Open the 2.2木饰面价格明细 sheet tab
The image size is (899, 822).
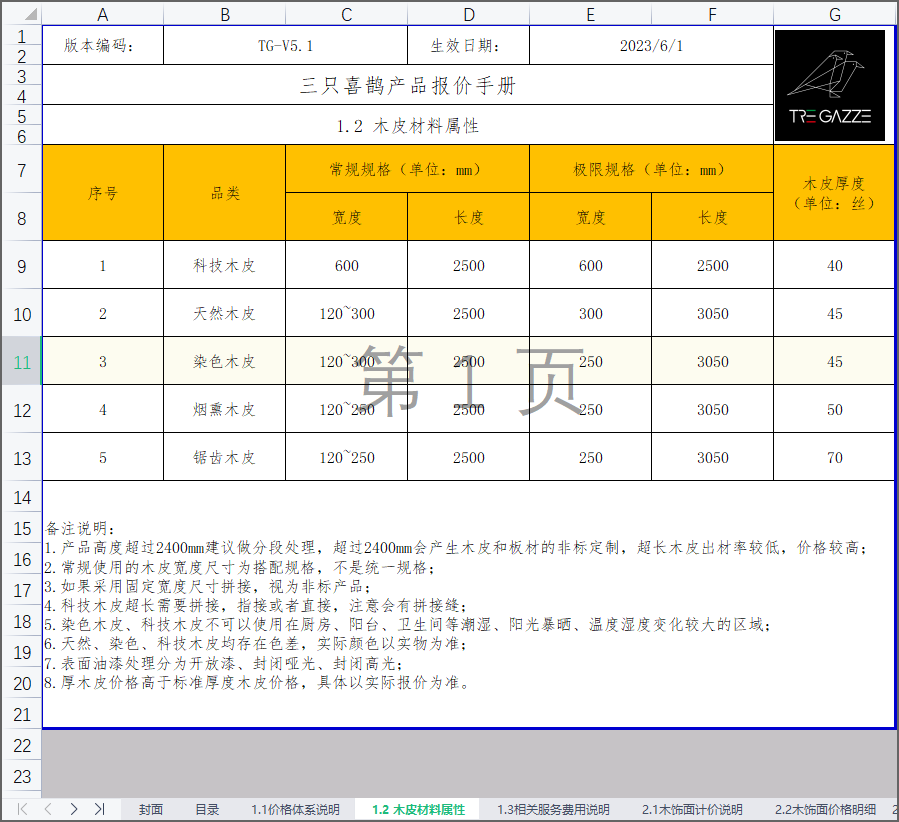[x=825, y=809]
